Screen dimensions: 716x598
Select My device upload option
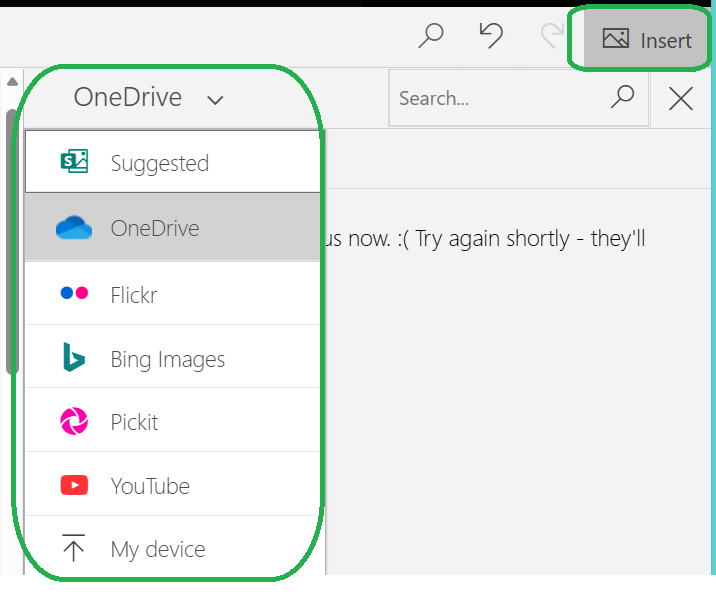[173, 547]
